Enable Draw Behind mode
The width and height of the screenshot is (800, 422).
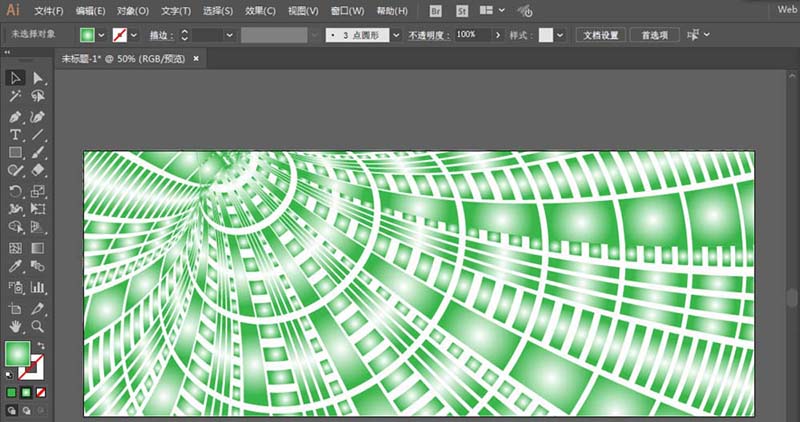pos(26,410)
